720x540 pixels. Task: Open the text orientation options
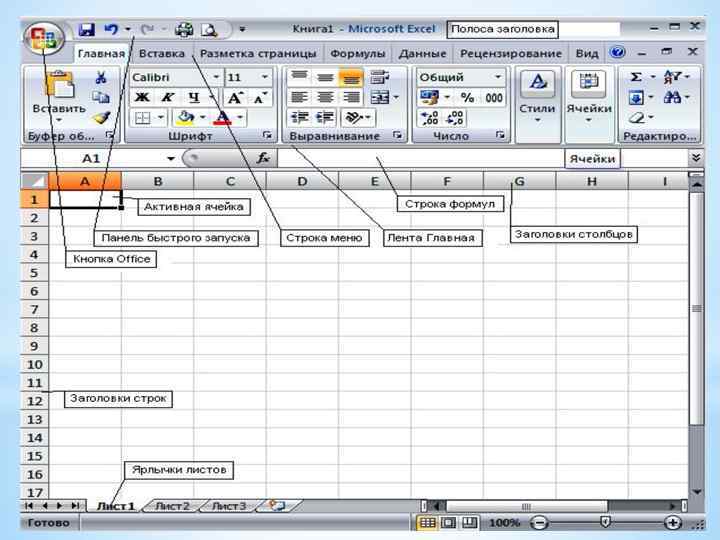(358, 118)
